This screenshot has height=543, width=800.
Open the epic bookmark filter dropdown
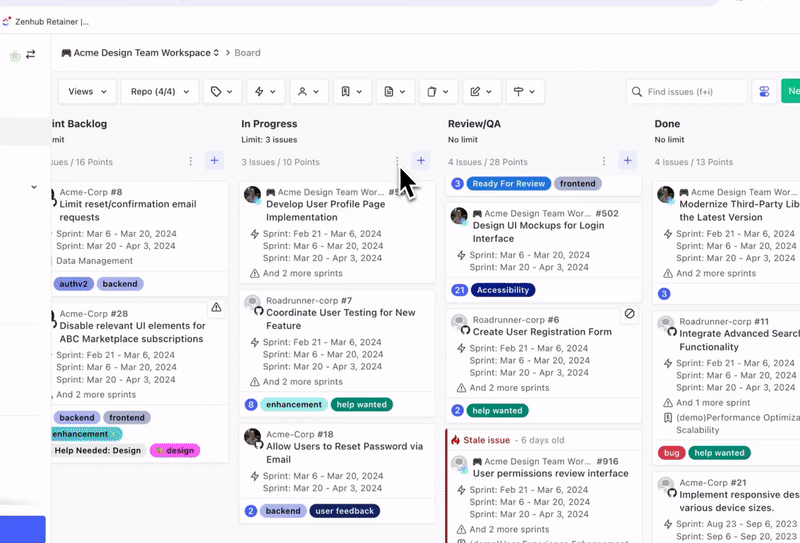pos(352,91)
